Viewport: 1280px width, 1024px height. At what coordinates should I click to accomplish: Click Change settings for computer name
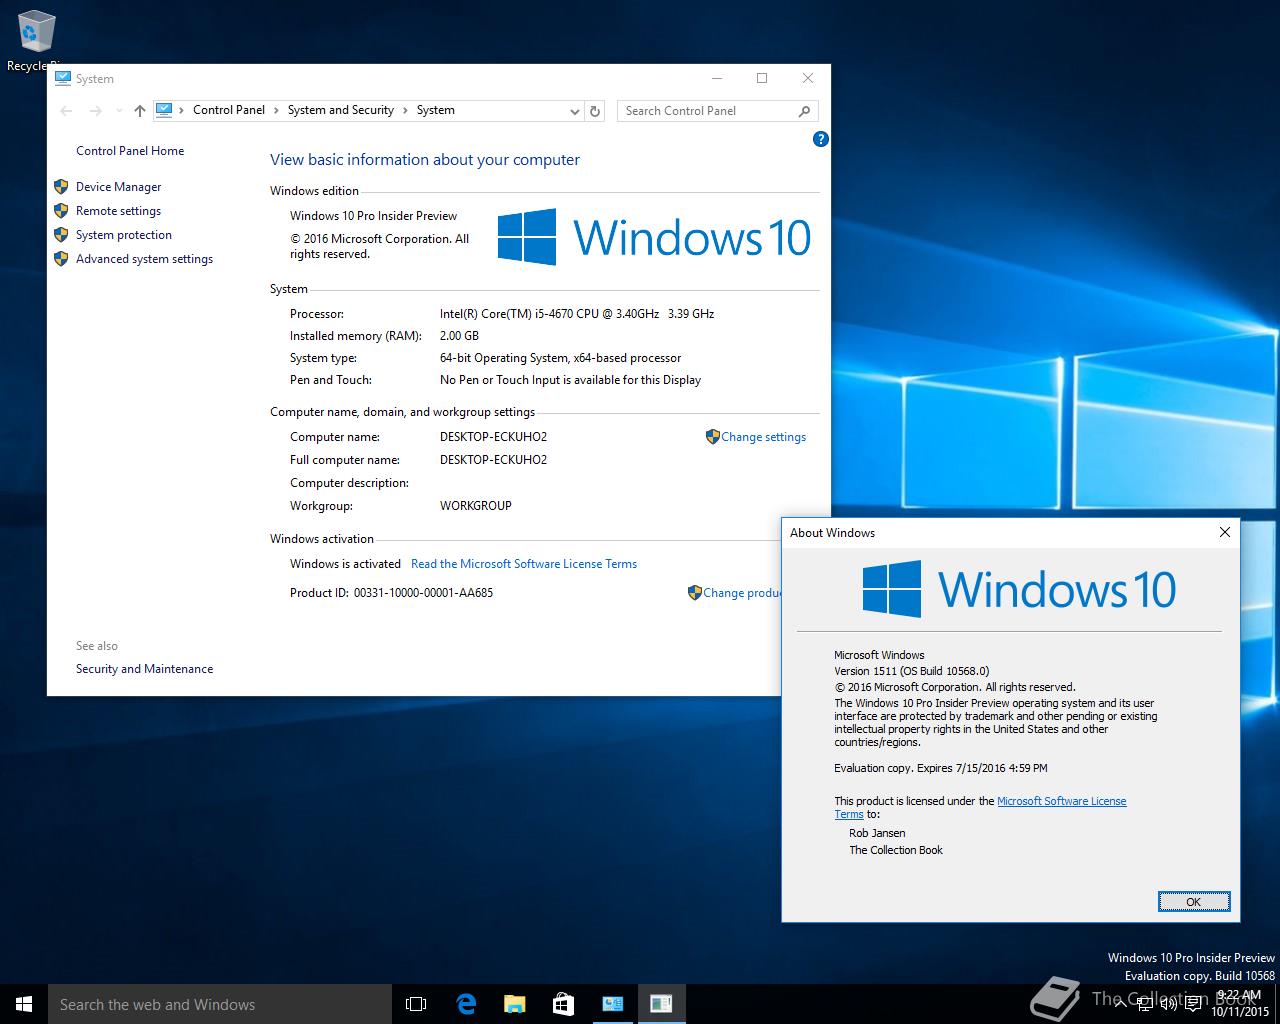coord(763,437)
